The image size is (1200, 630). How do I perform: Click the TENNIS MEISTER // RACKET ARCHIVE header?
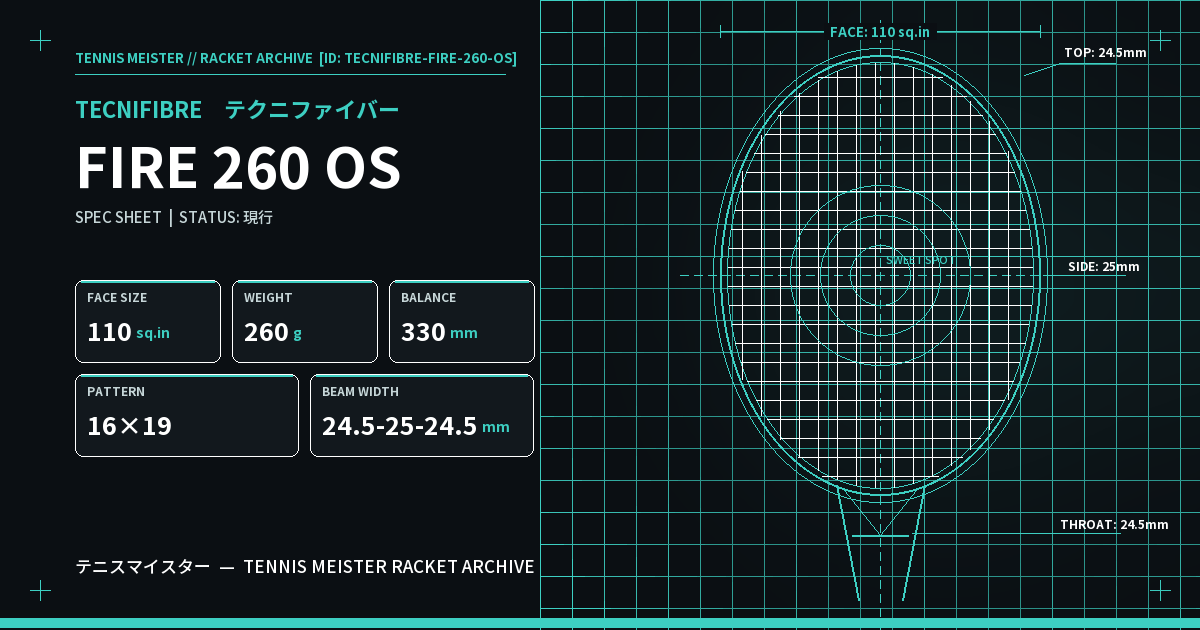[194, 58]
